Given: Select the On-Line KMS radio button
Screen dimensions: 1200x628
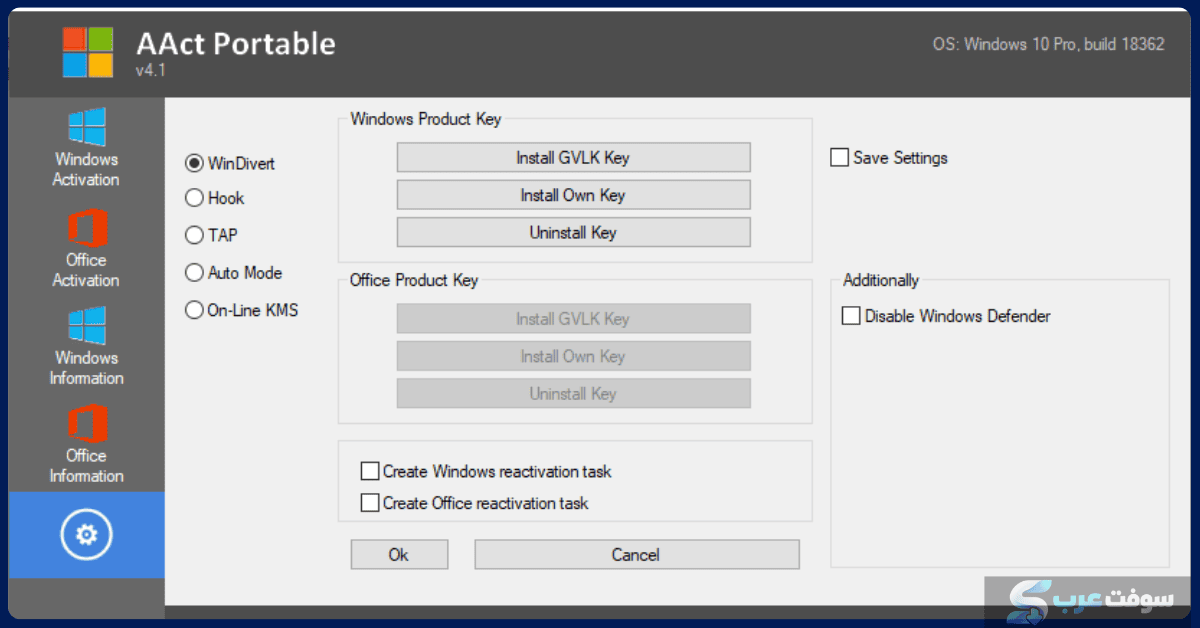Looking at the screenshot, I should pyautogui.click(x=194, y=310).
